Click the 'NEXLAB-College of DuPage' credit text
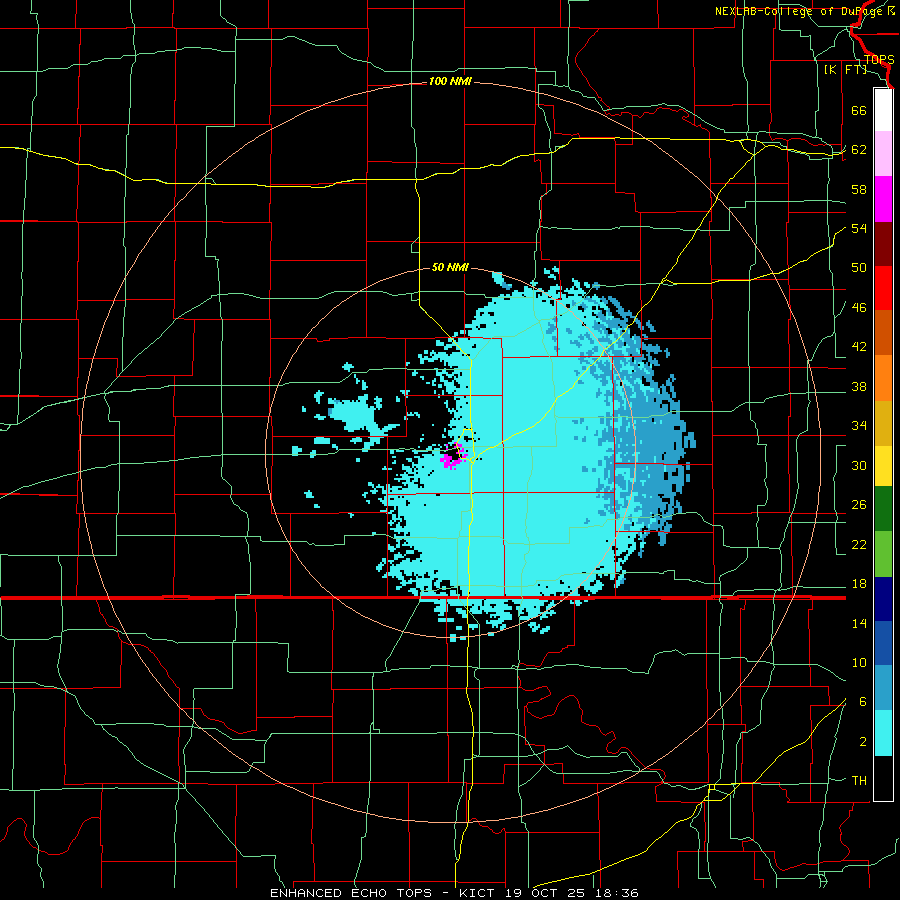The height and width of the screenshot is (900, 900). point(799,11)
